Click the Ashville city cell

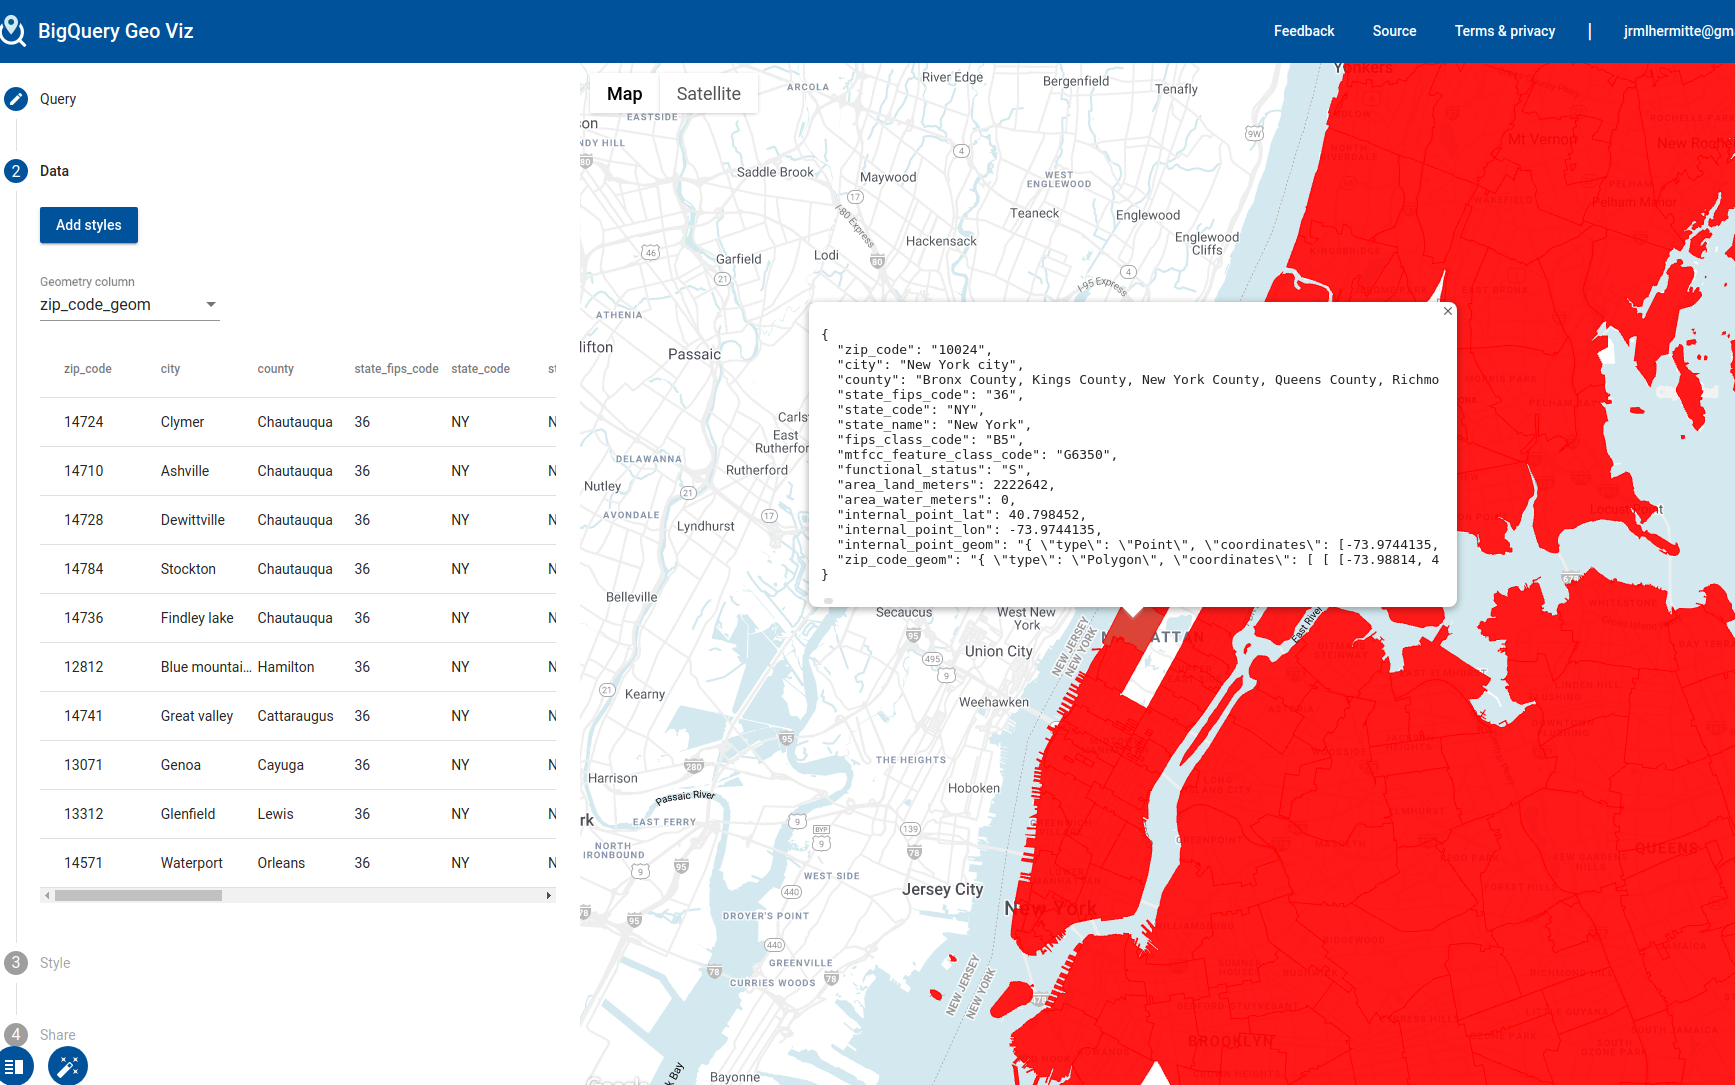click(185, 471)
